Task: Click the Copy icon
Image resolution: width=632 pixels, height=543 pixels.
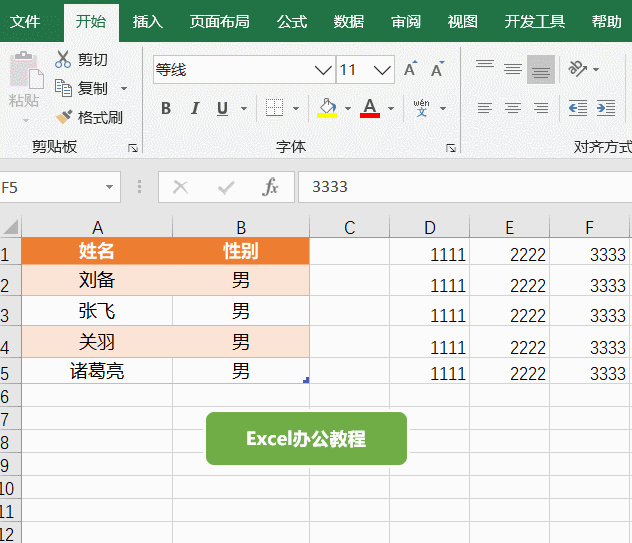Action: coord(64,88)
